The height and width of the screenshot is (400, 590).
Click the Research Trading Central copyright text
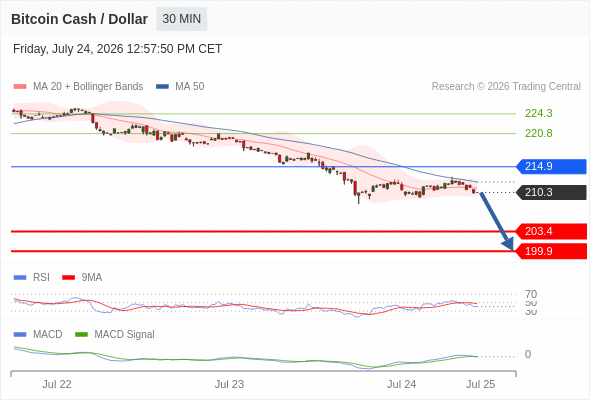pos(506,87)
